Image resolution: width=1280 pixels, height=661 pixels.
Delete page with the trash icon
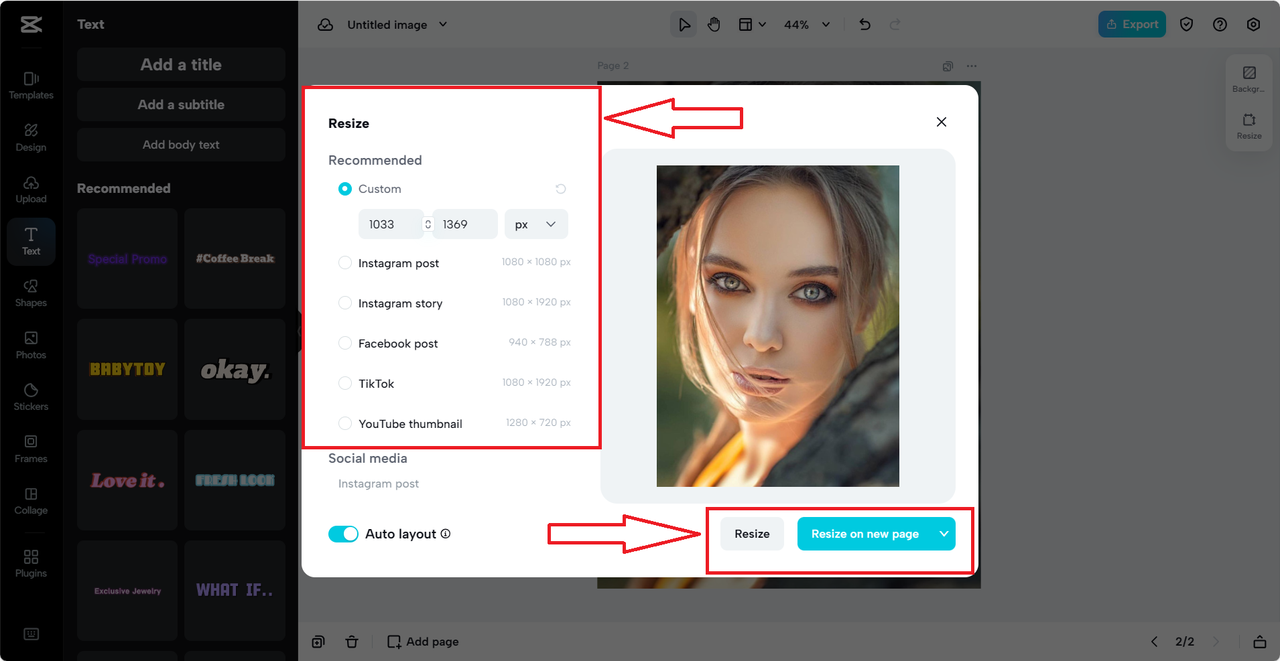pos(352,642)
